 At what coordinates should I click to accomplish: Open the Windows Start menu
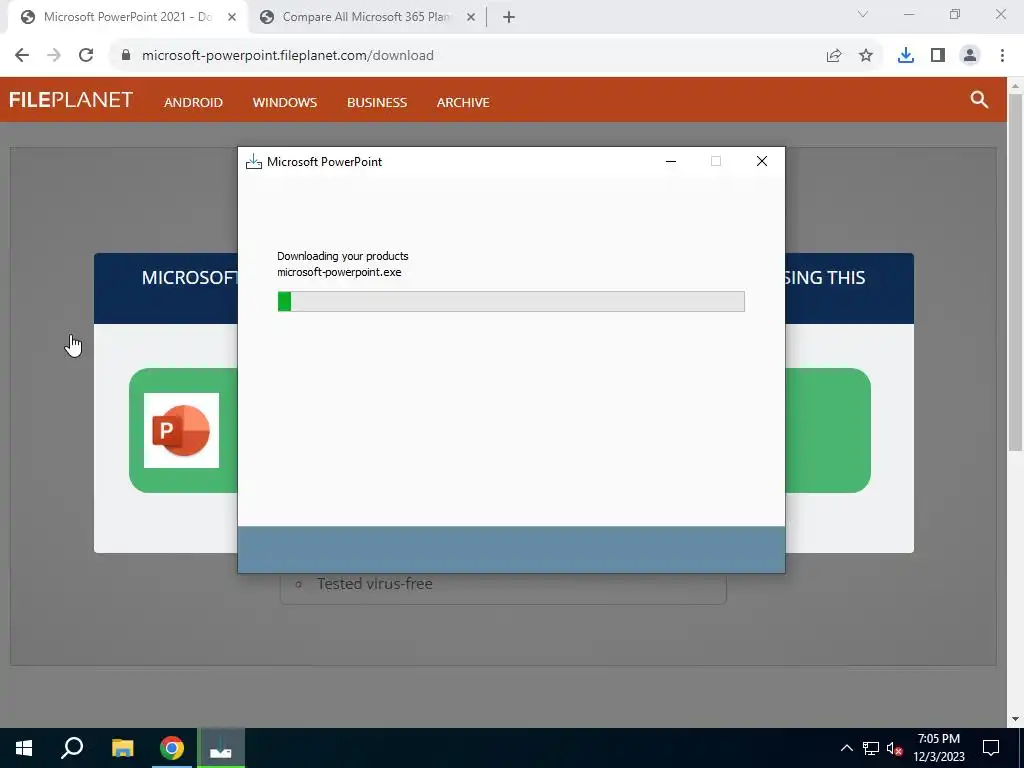(24, 748)
